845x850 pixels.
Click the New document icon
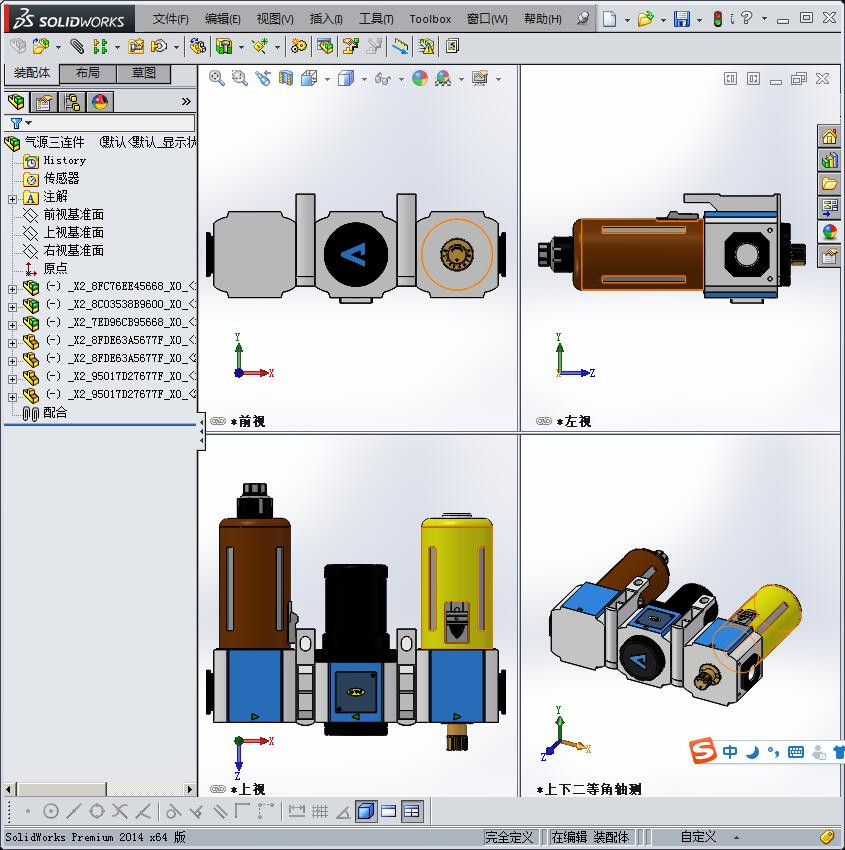point(610,19)
